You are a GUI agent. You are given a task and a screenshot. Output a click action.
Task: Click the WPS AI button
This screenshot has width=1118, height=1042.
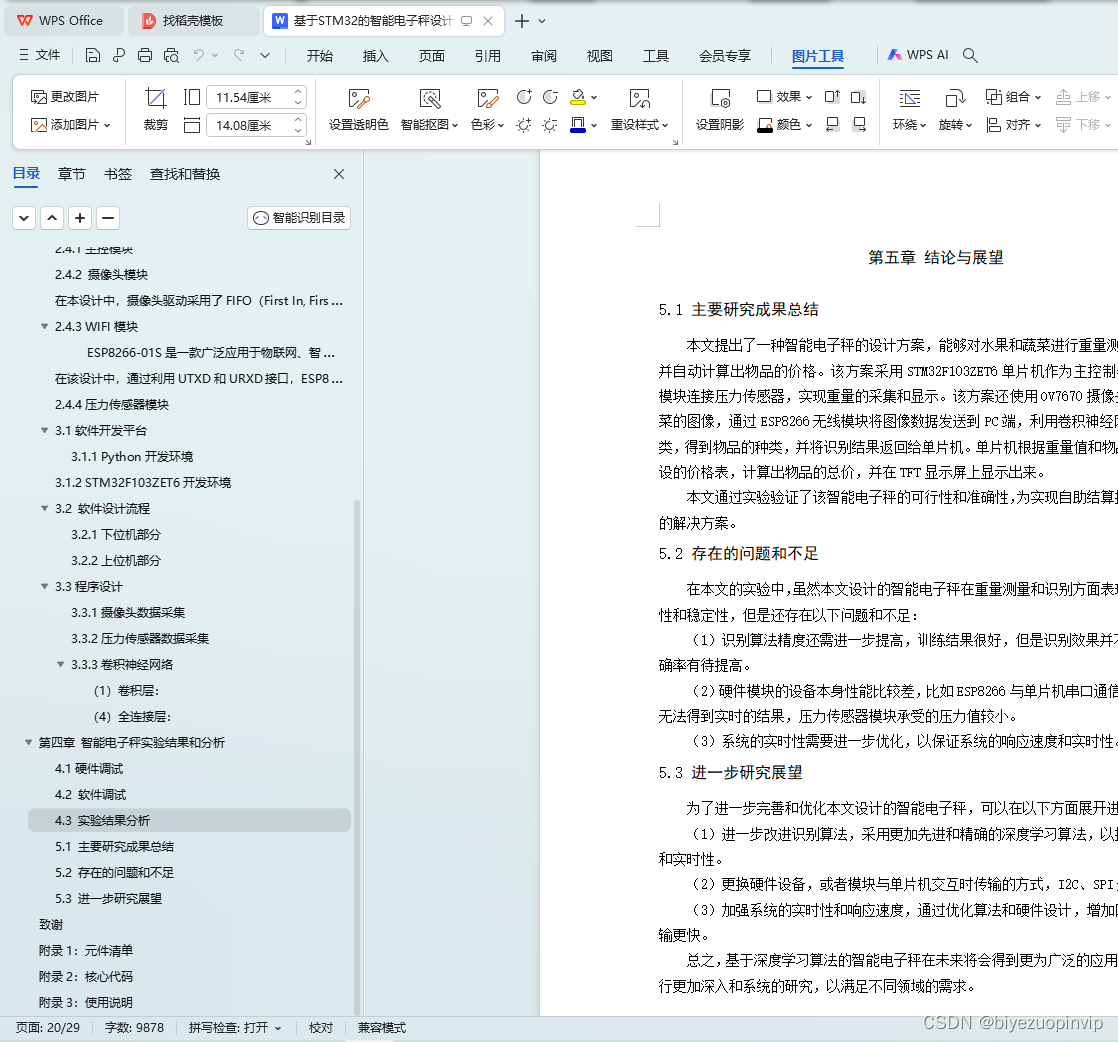tap(918, 55)
